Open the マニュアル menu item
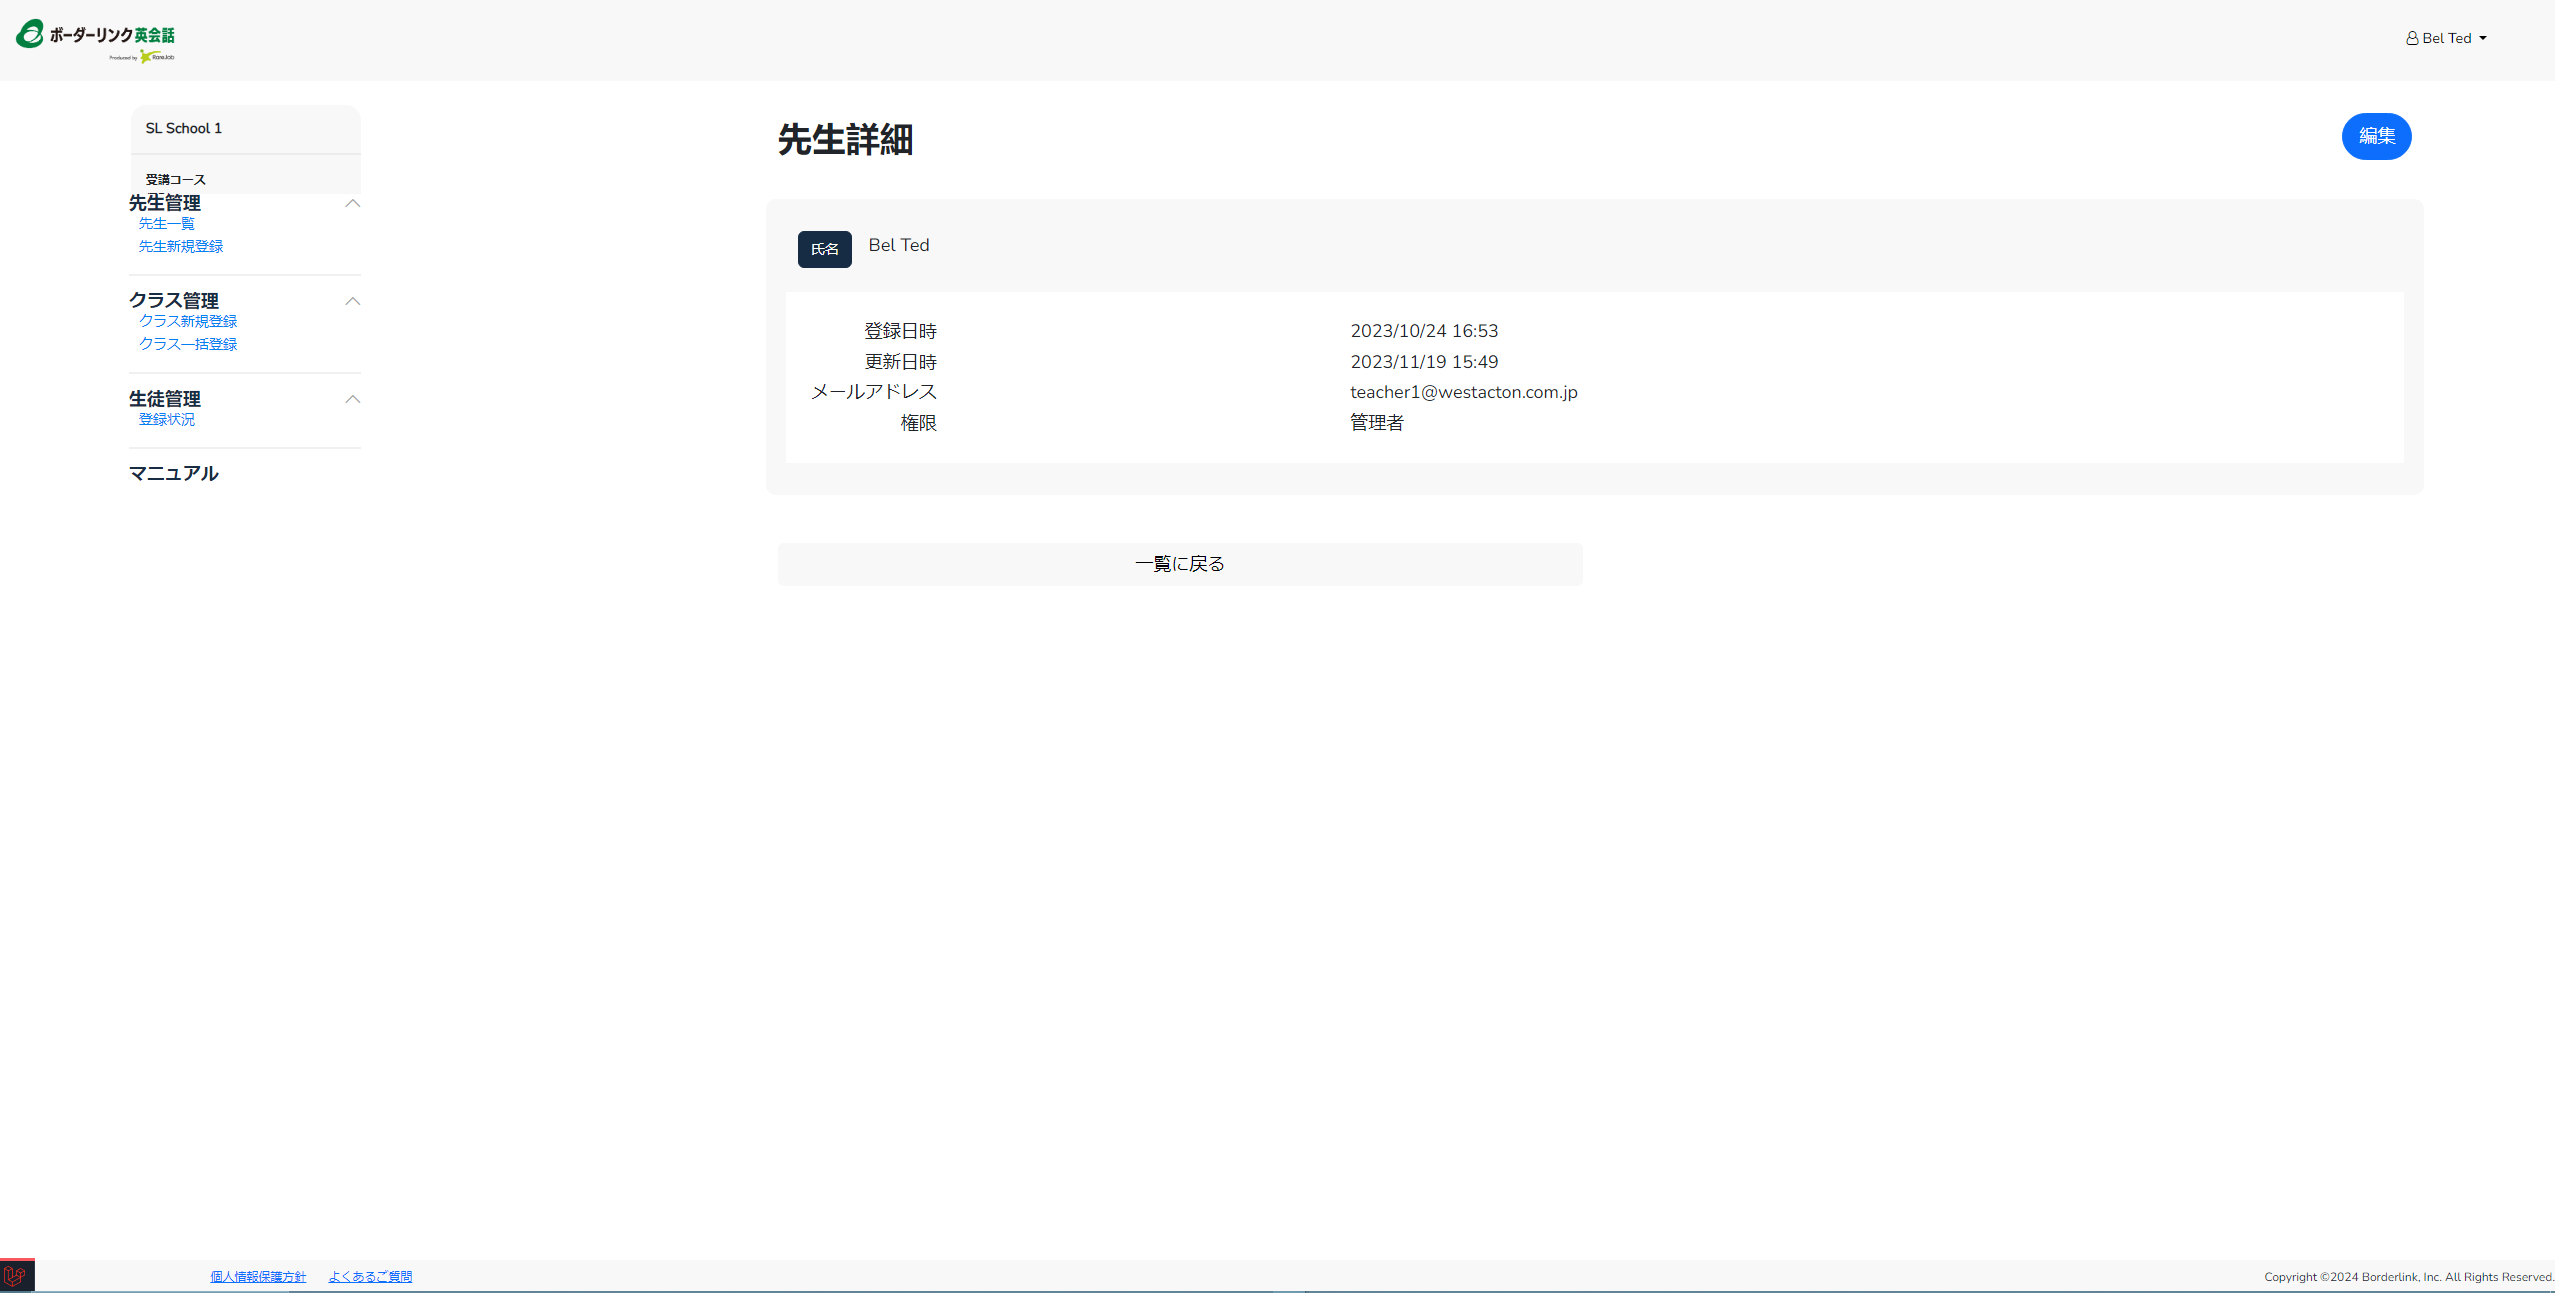The width and height of the screenshot is (2555, 1293). (173, 474)
